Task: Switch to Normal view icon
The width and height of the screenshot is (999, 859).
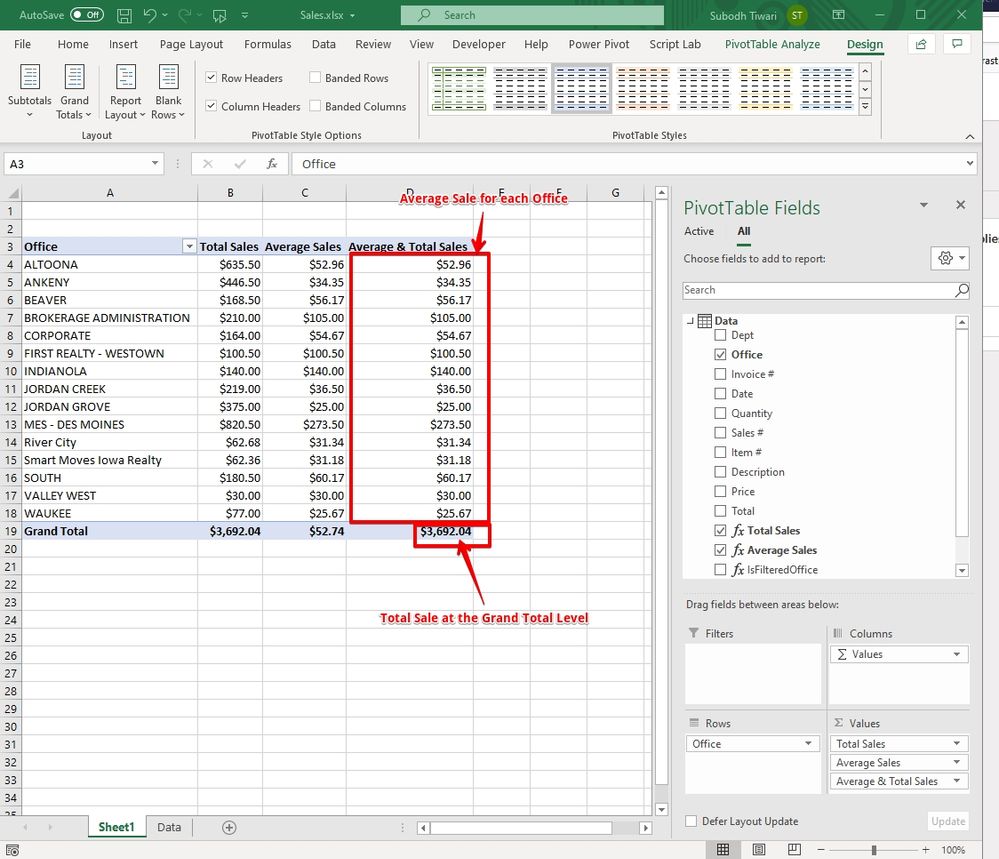Action: (x=723, y=849)
